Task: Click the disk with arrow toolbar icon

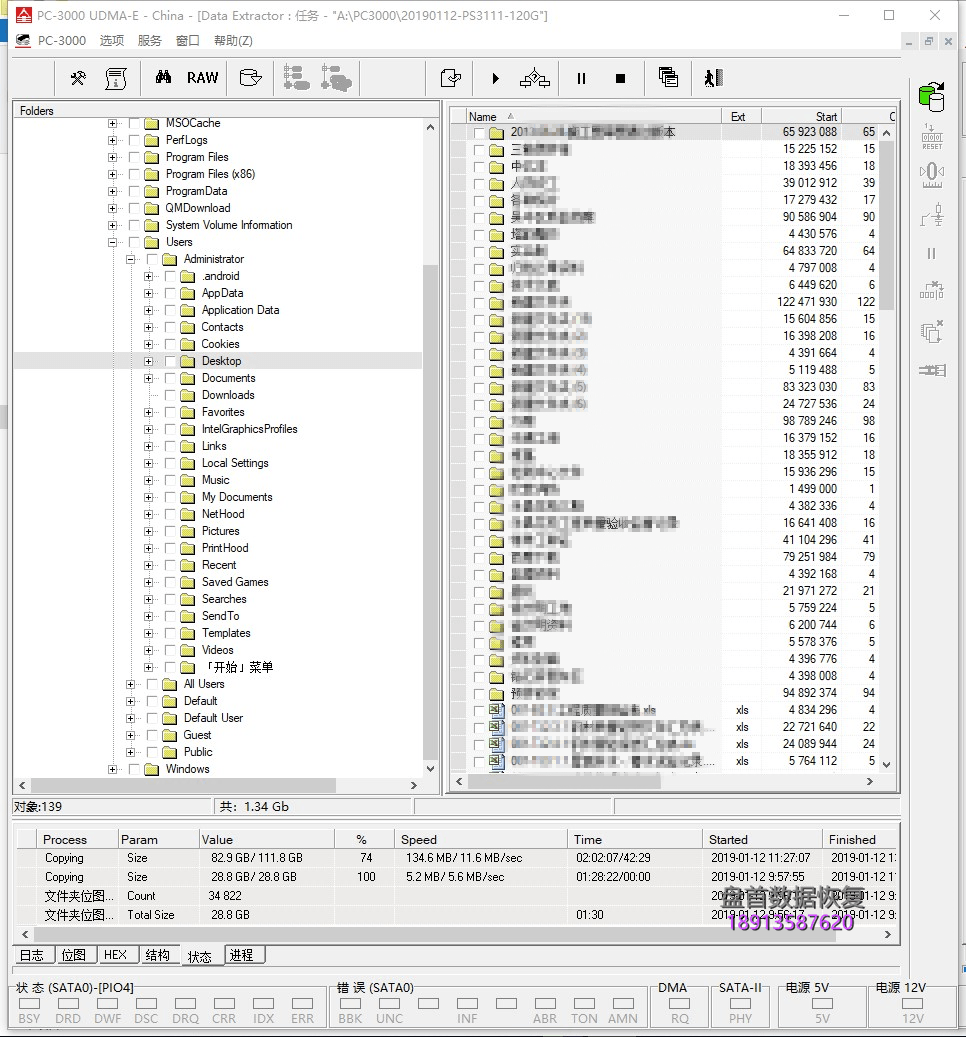Action: 251,78
